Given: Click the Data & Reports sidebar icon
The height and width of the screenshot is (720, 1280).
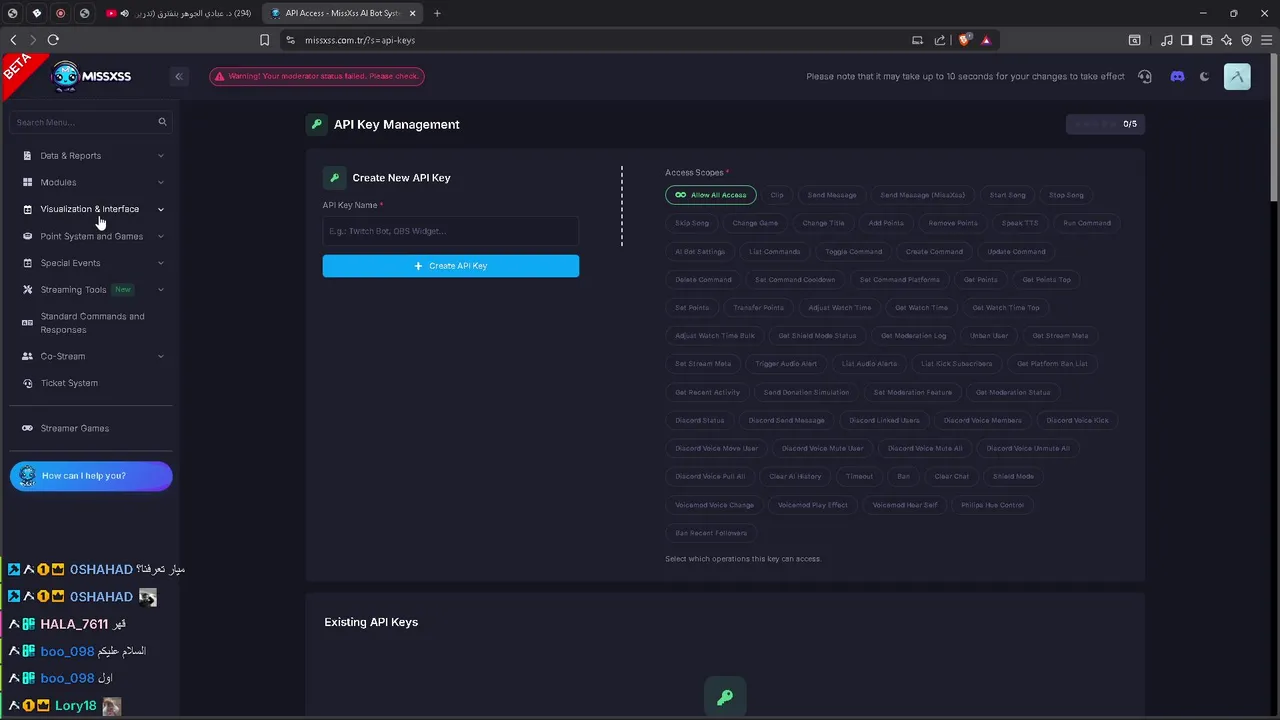Looking at the screenshot, I should click(x=27, y=156).
